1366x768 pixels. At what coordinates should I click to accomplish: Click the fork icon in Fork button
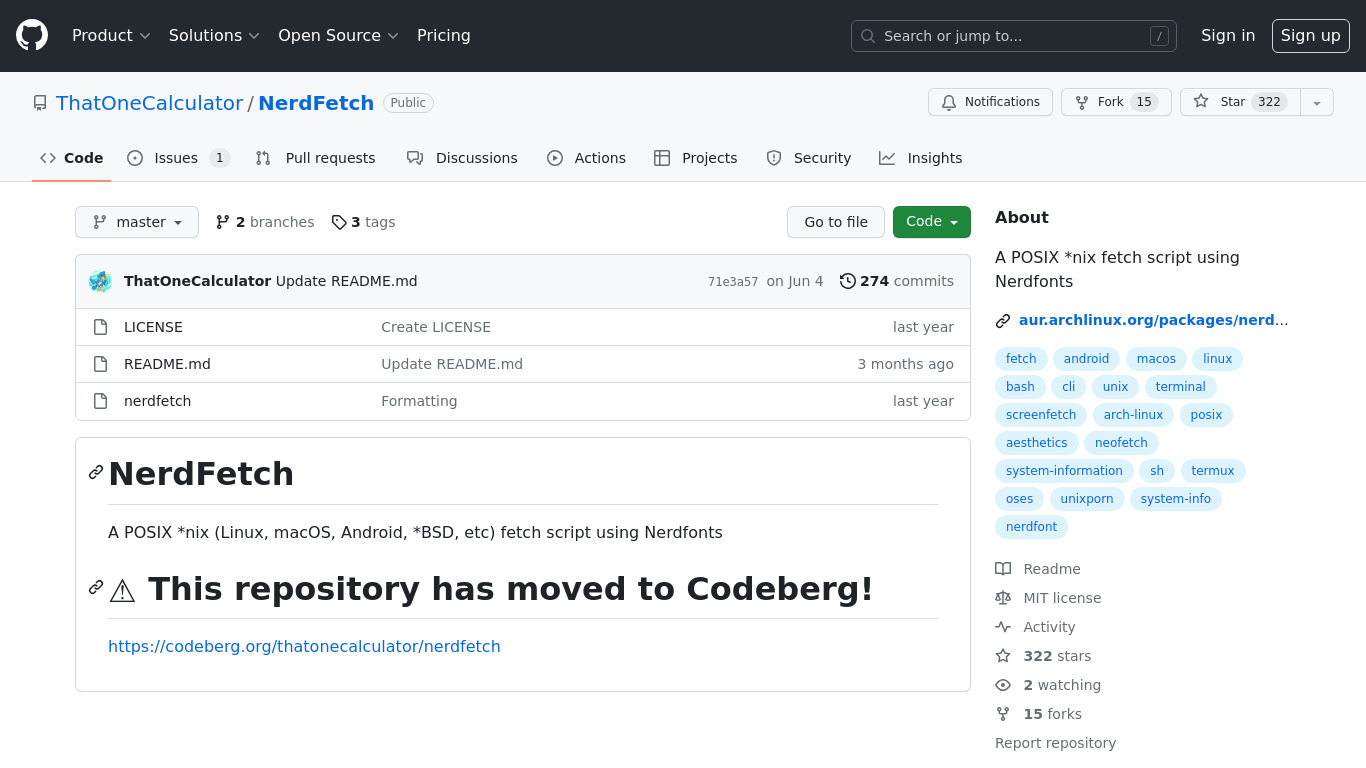point(1082,102)
